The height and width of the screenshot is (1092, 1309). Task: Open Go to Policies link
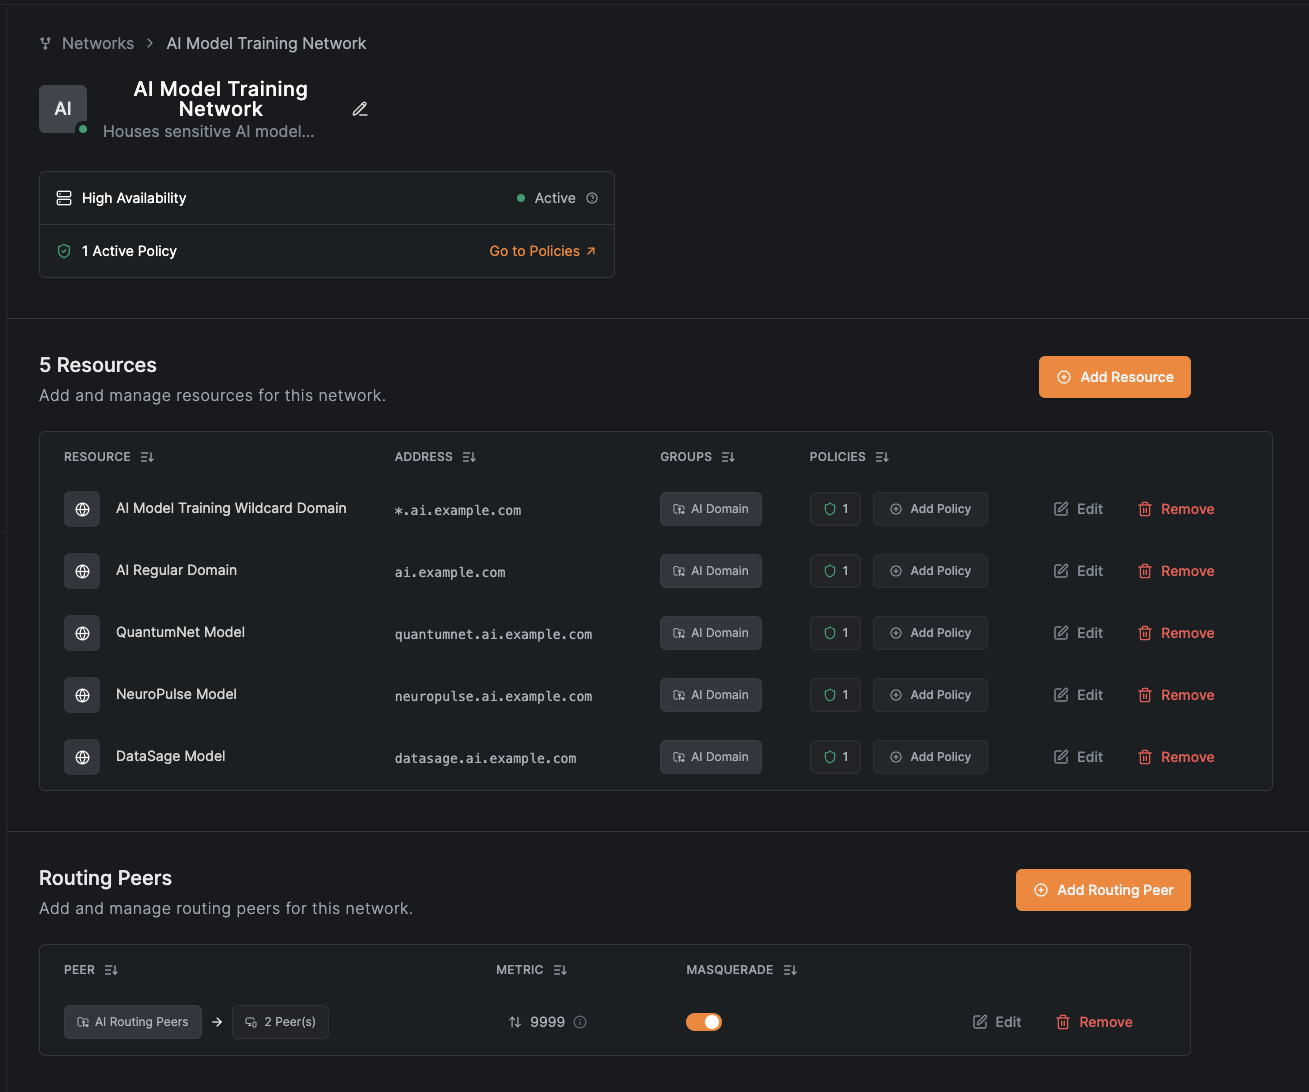[542, 250]
